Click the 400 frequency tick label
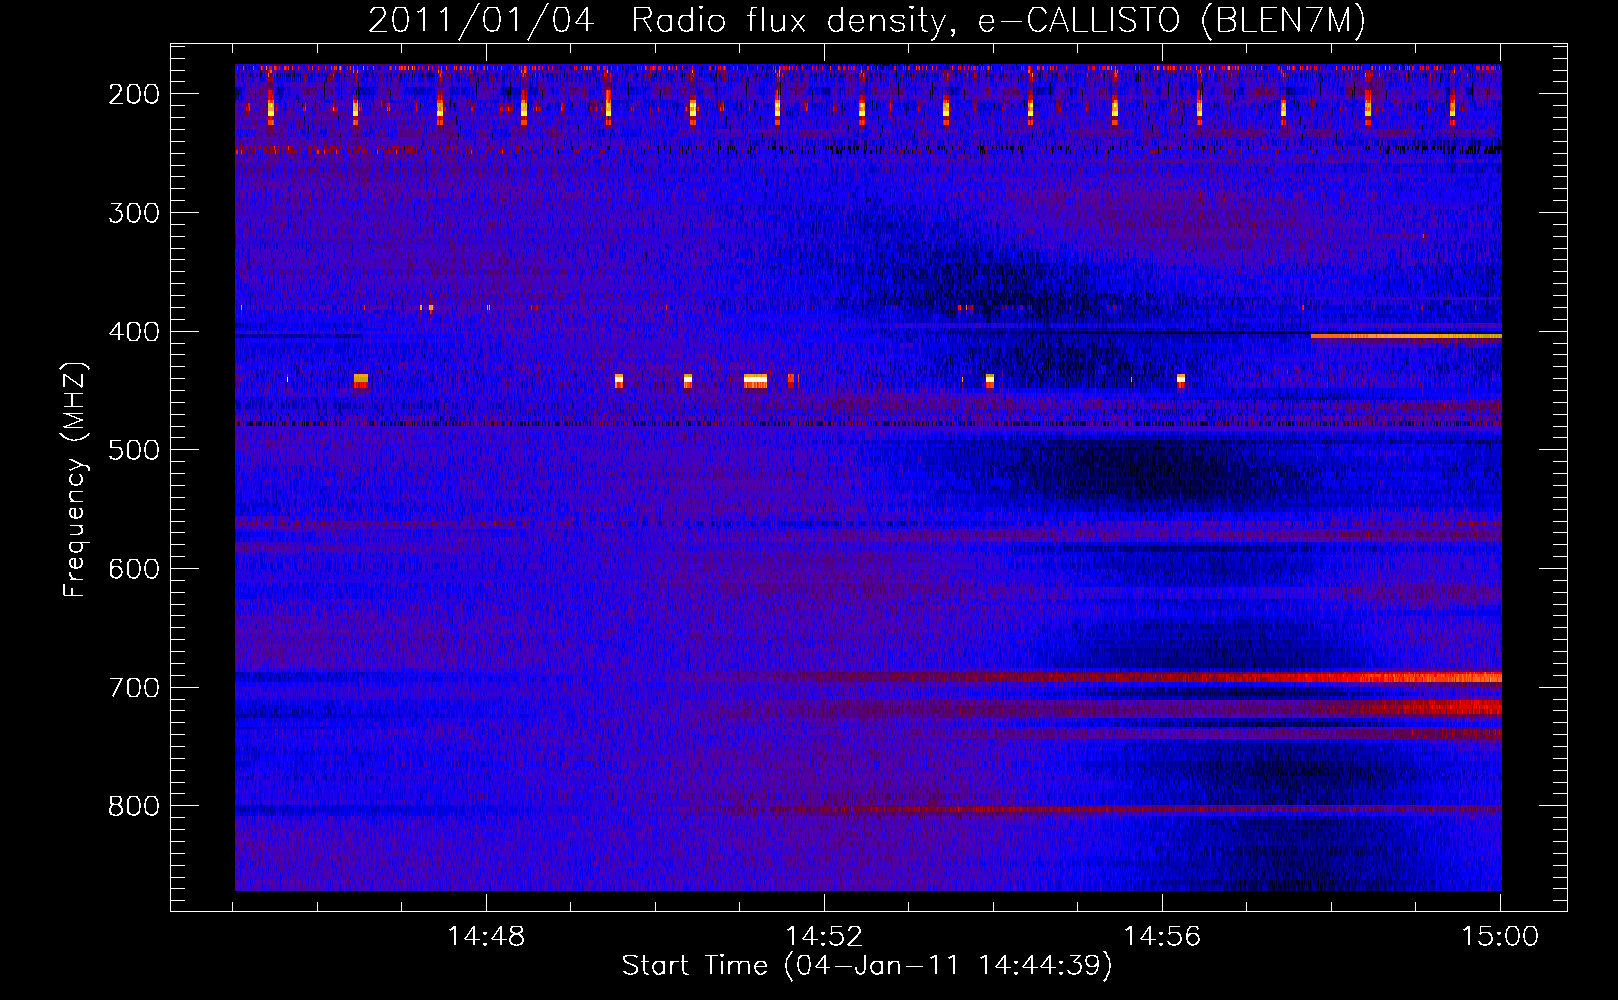Viewport: 1618px width, 1000px height. click(x=134, y=332)
